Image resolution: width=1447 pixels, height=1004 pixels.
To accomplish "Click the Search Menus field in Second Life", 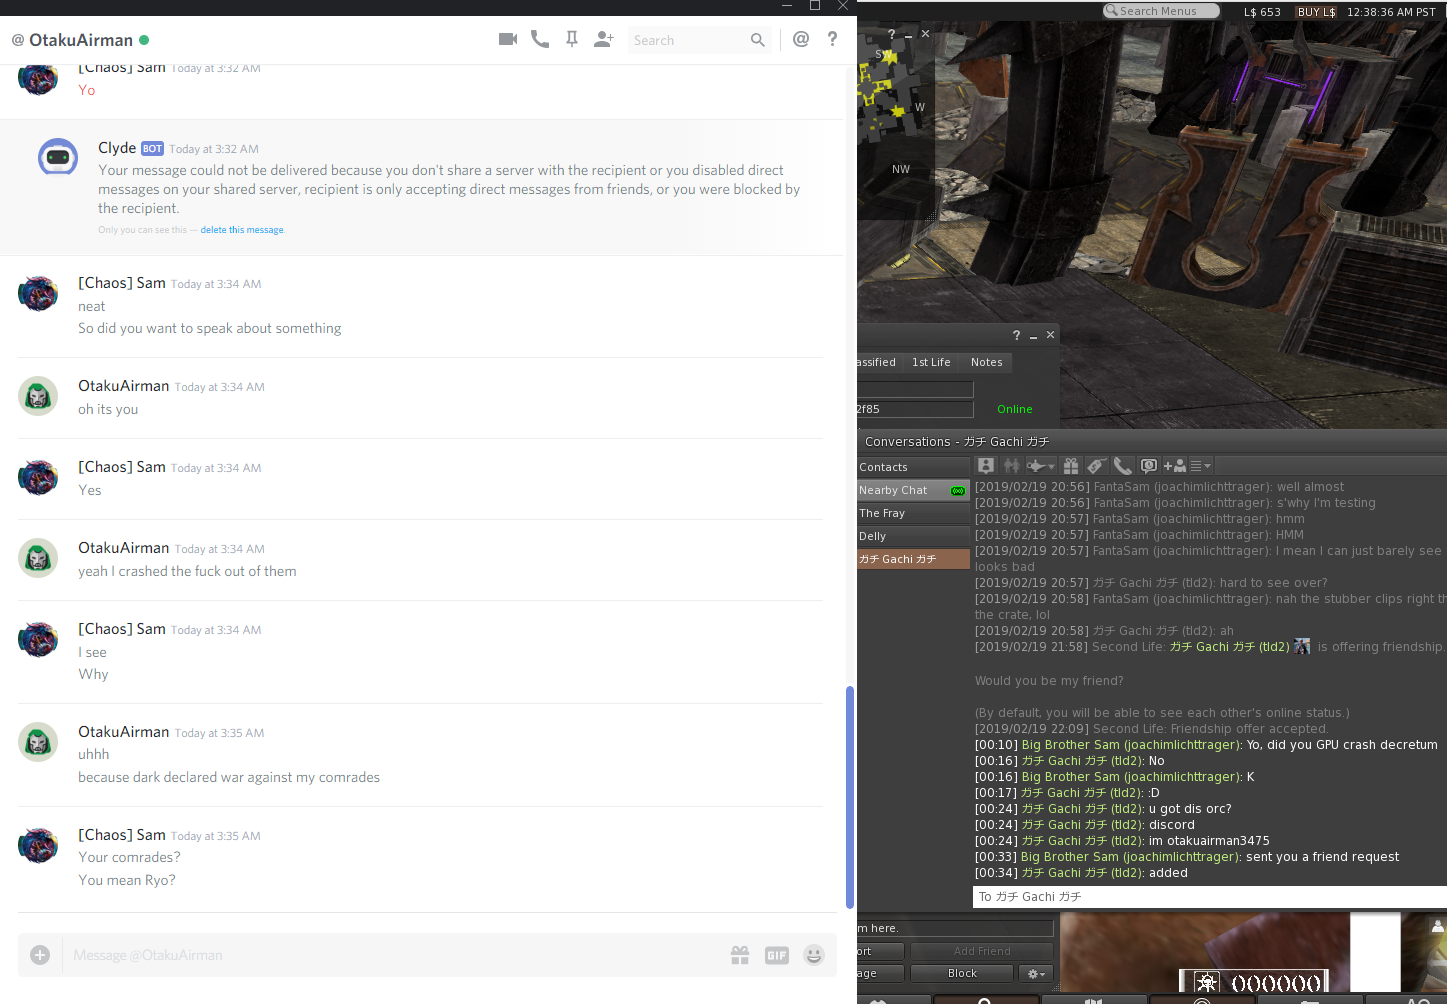I will tap(1161, 11).
